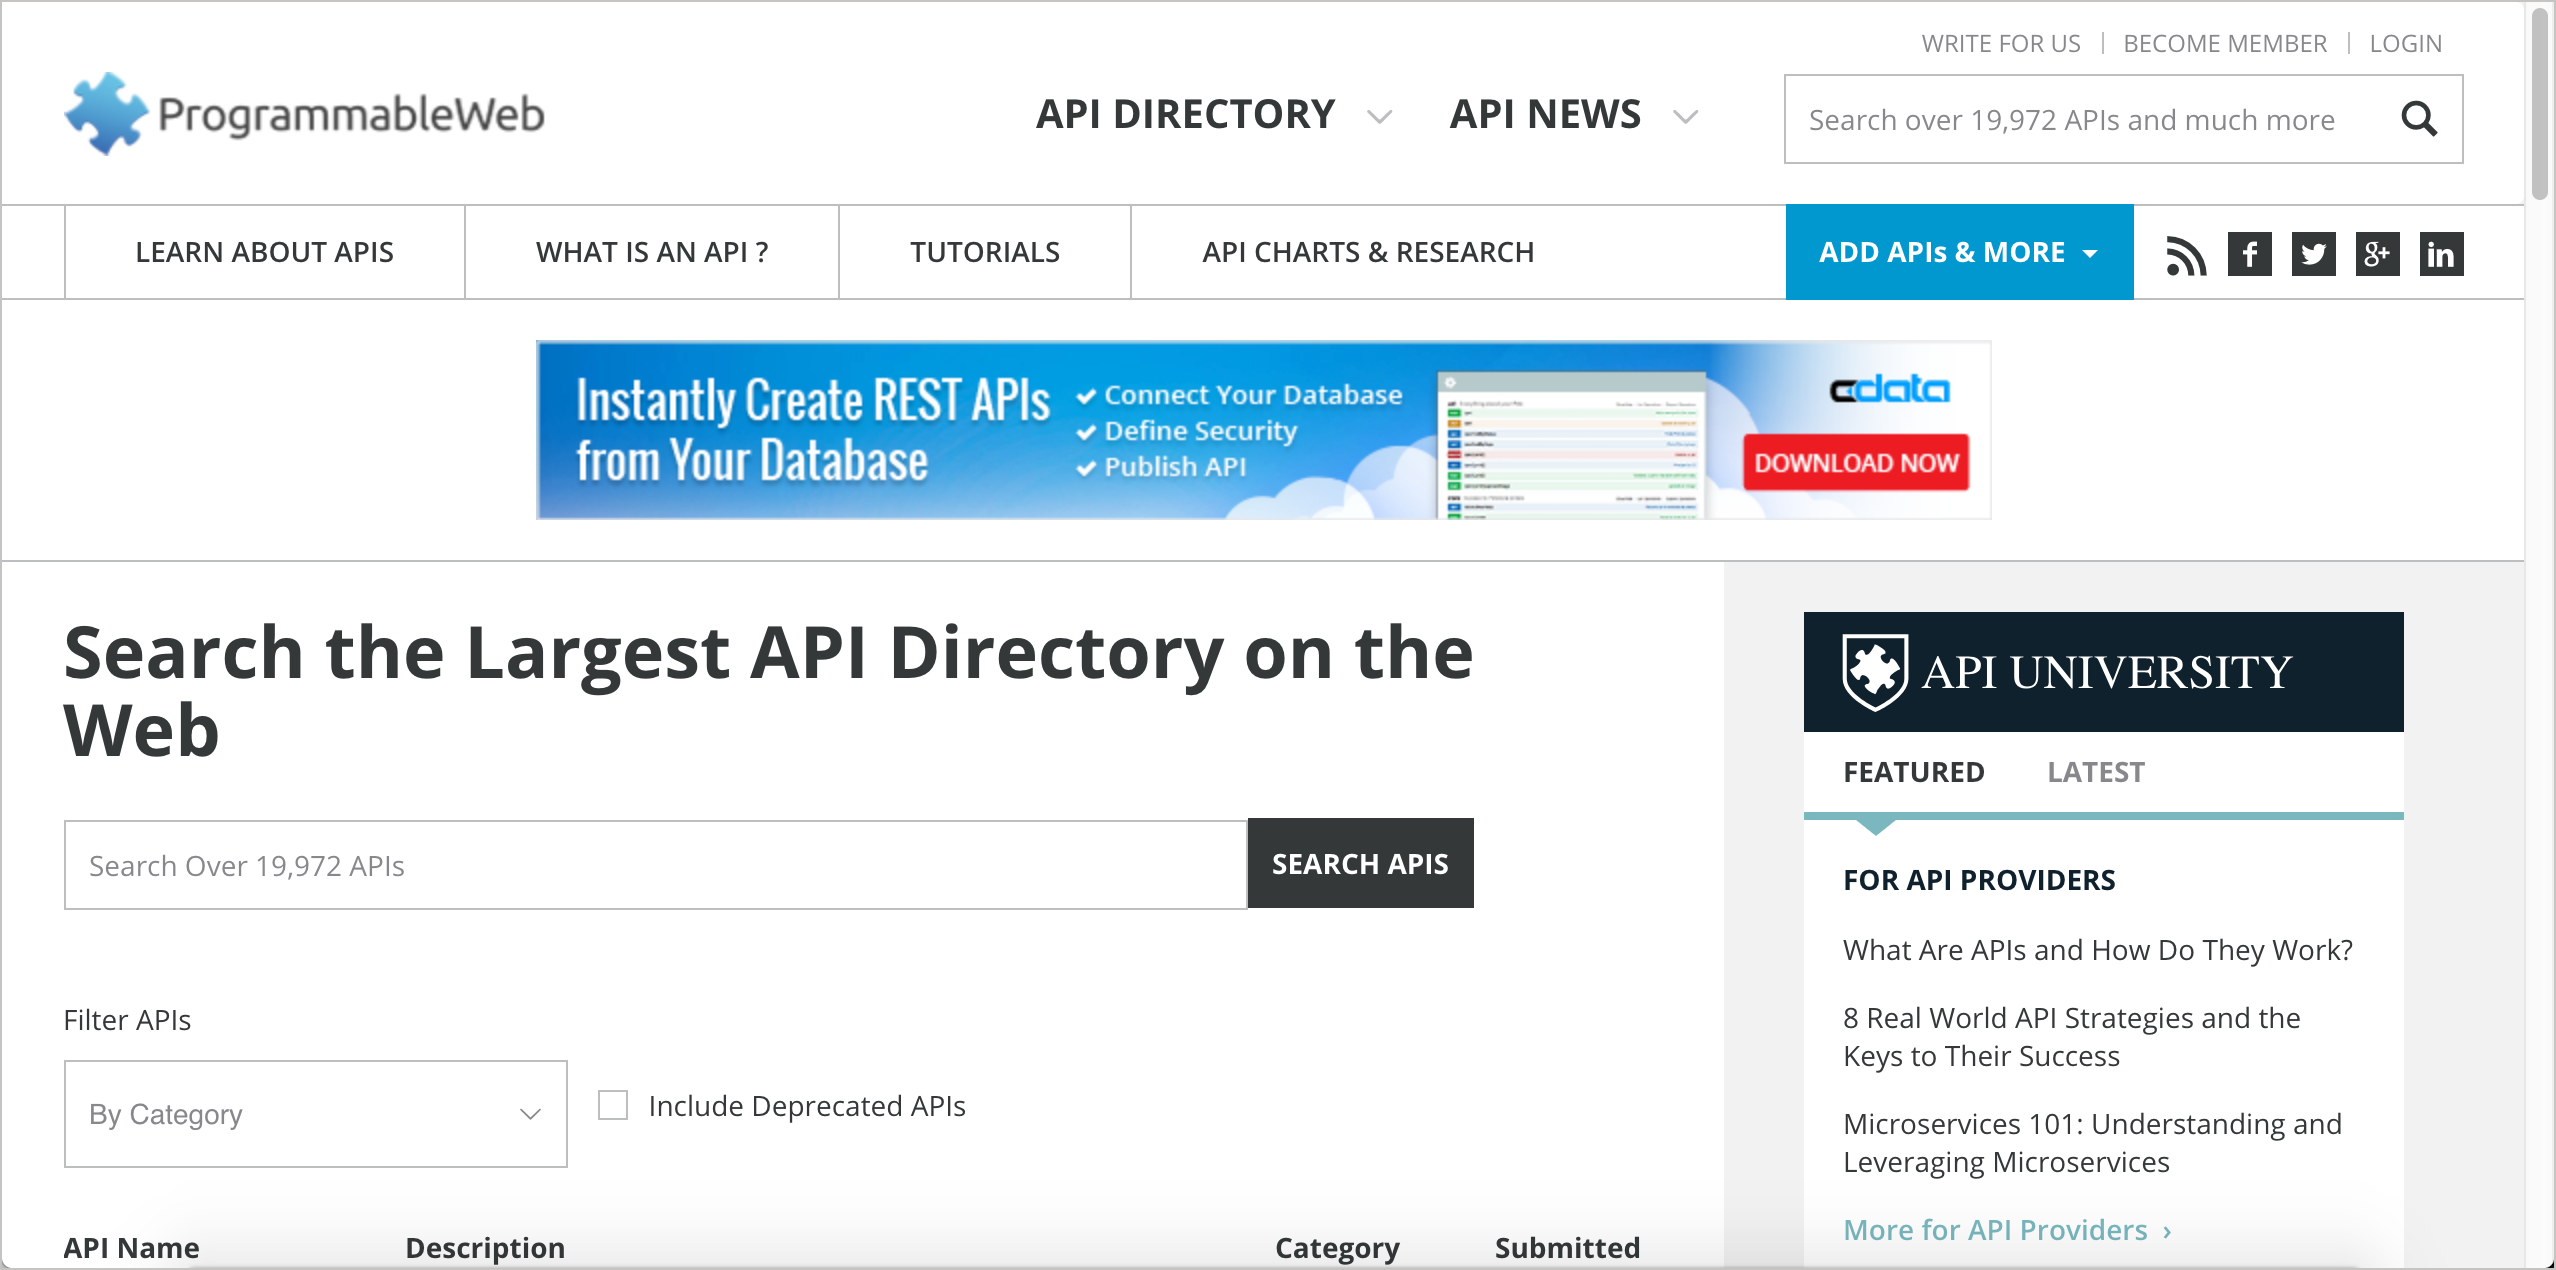Click the SEARCH APIS button
The image size is (2556, 1270).
coord(1361,863)
